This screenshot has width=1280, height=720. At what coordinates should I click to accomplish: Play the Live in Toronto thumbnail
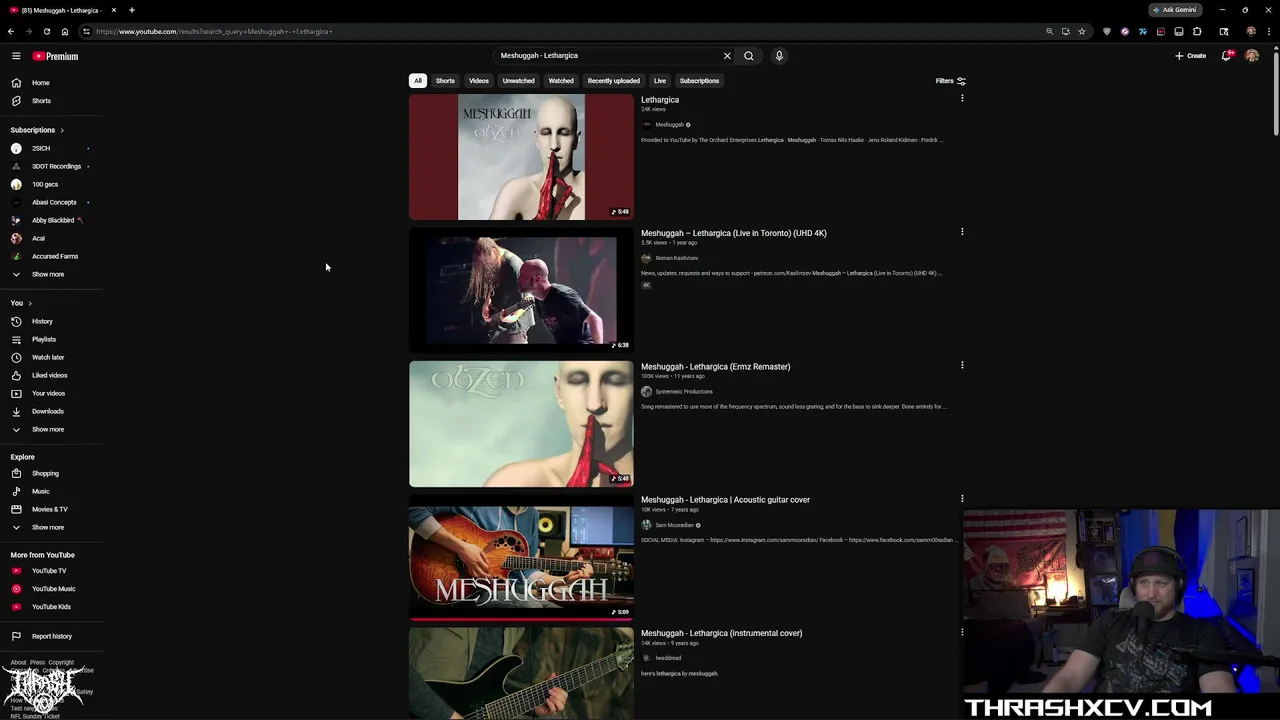tap(521, 290)
